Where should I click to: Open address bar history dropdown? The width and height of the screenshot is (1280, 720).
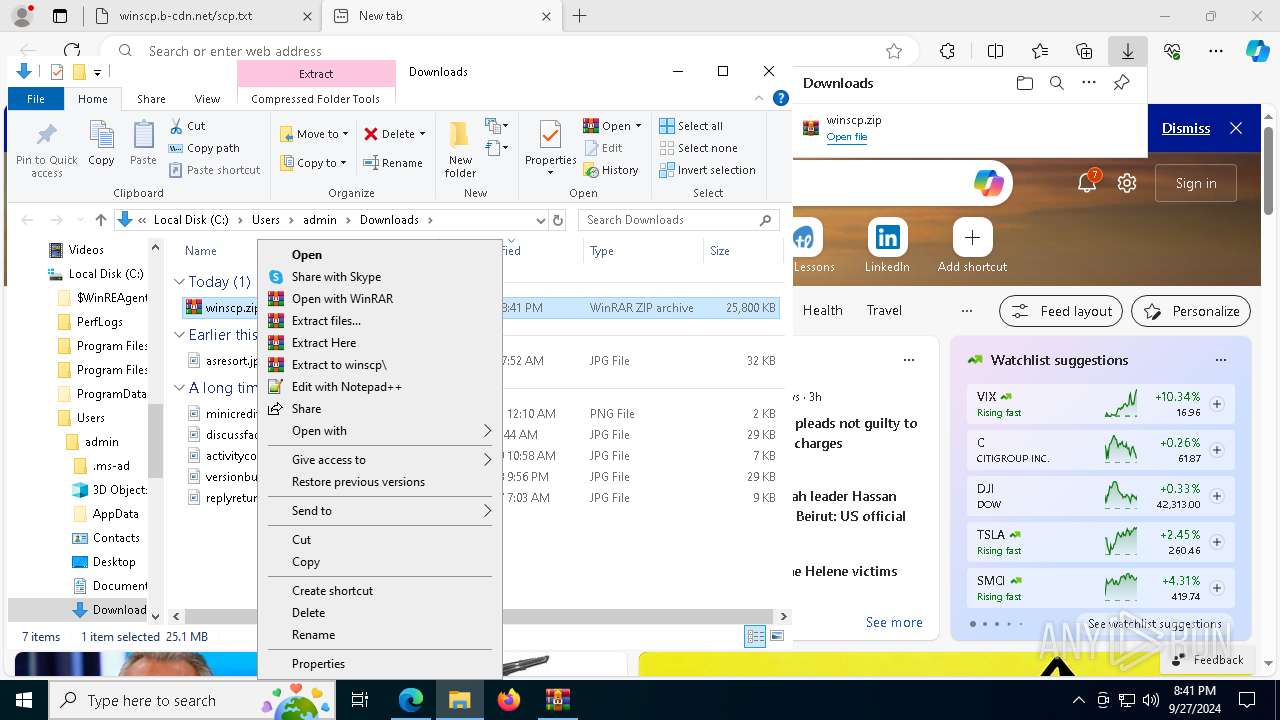(x=541, y=220)
